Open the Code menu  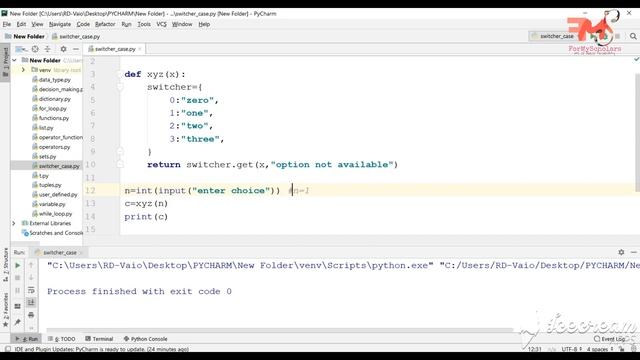point(83,24)
